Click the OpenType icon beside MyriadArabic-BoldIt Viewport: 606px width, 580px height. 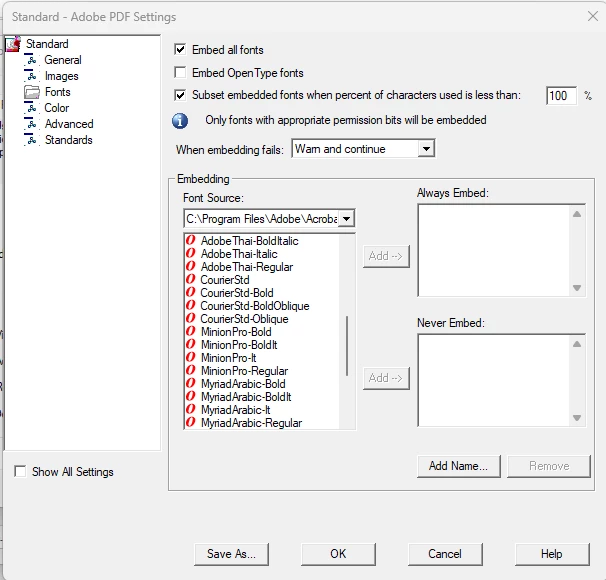[x=191, y=396]
